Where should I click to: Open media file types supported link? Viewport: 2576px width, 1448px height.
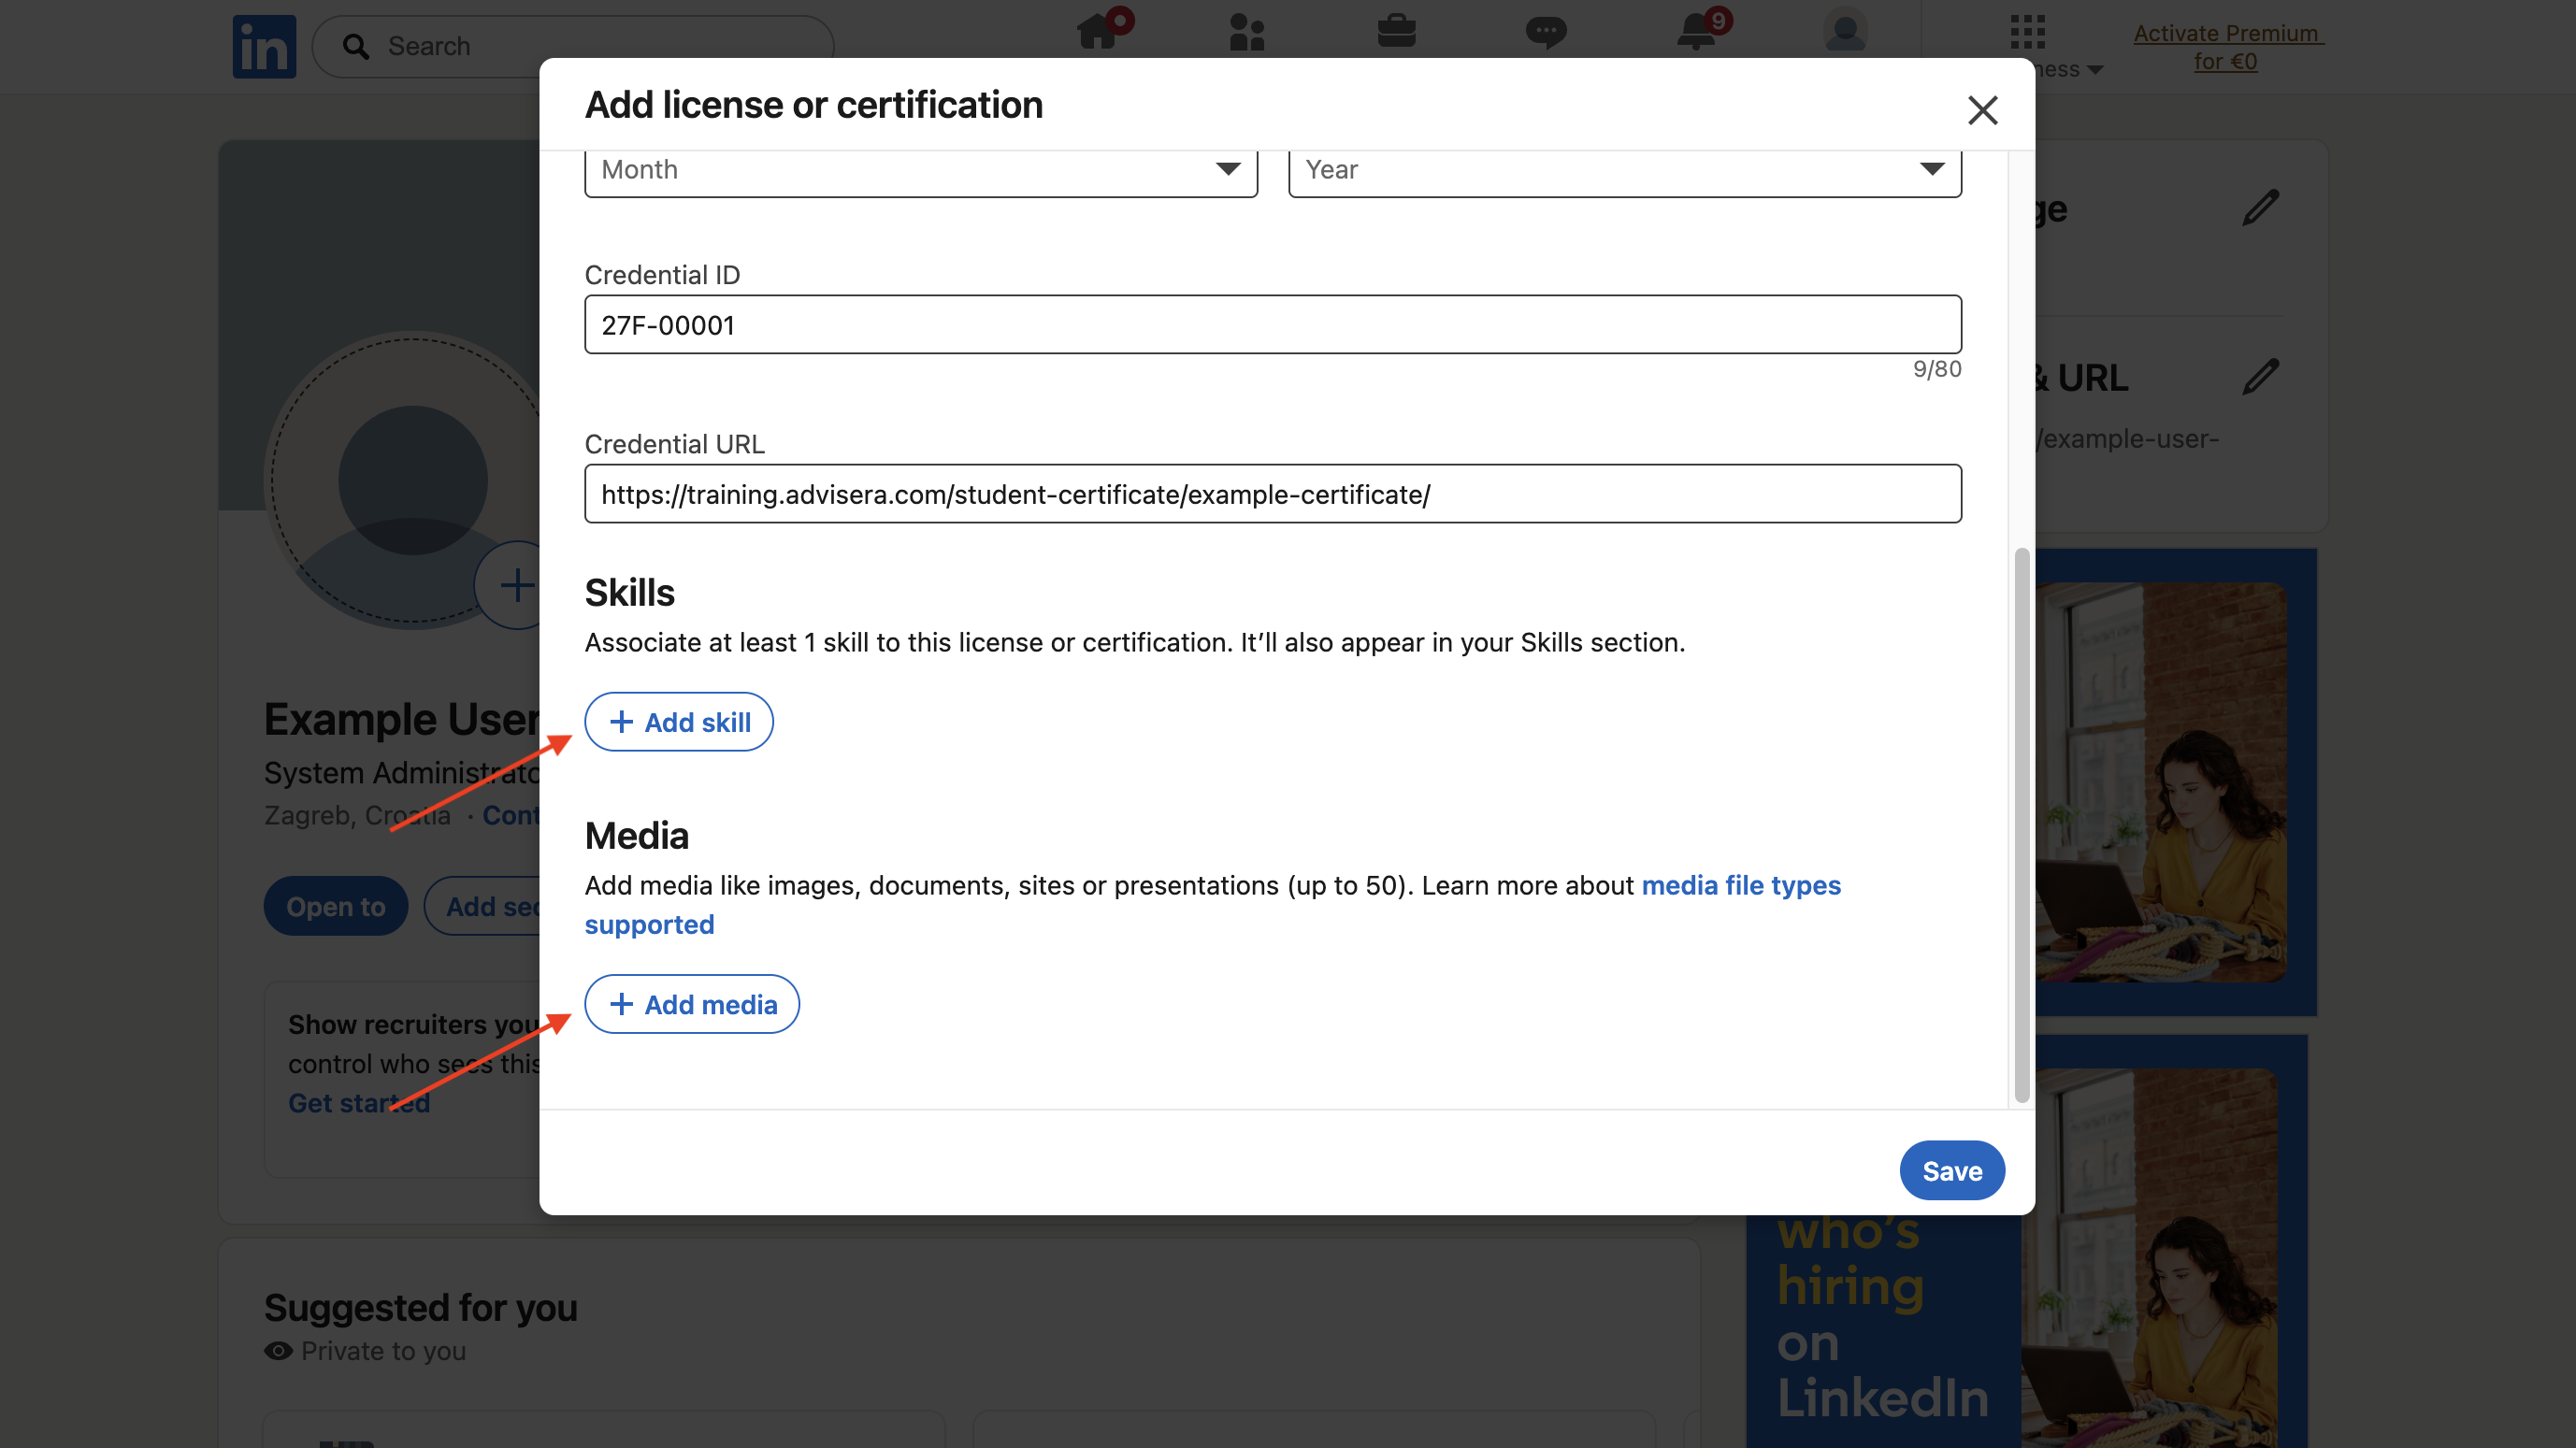pos(1741,885)
